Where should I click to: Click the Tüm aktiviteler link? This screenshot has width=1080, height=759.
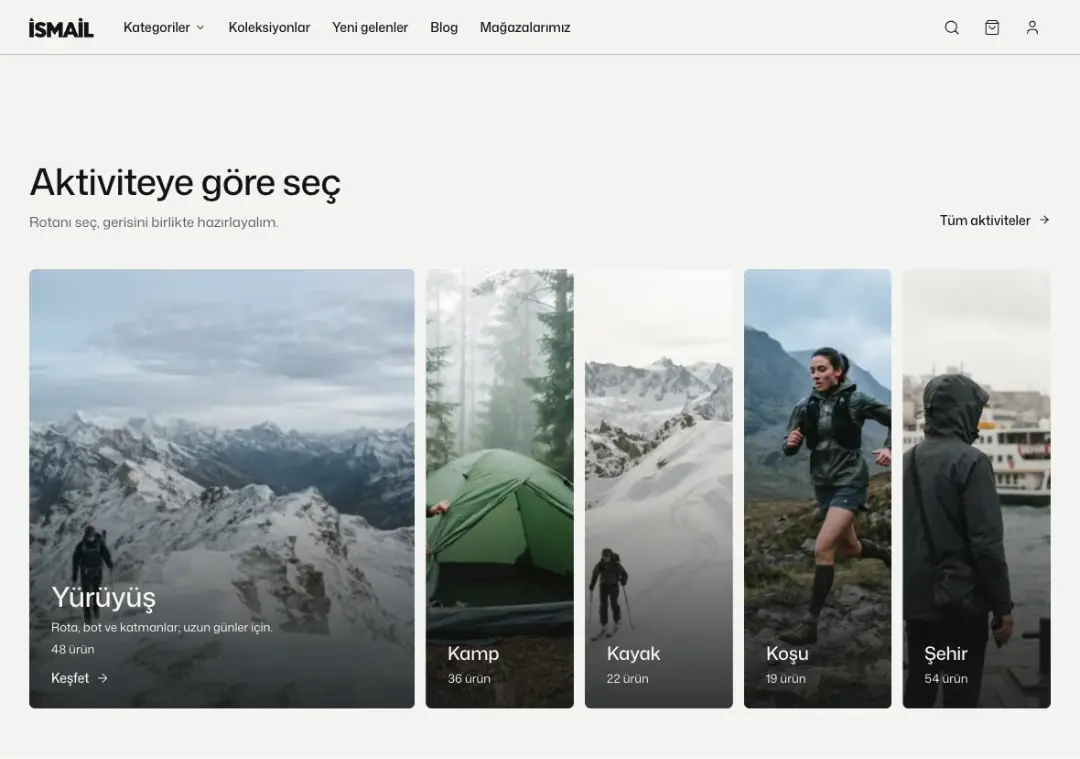pyautogui.click(x=995, y=220)
